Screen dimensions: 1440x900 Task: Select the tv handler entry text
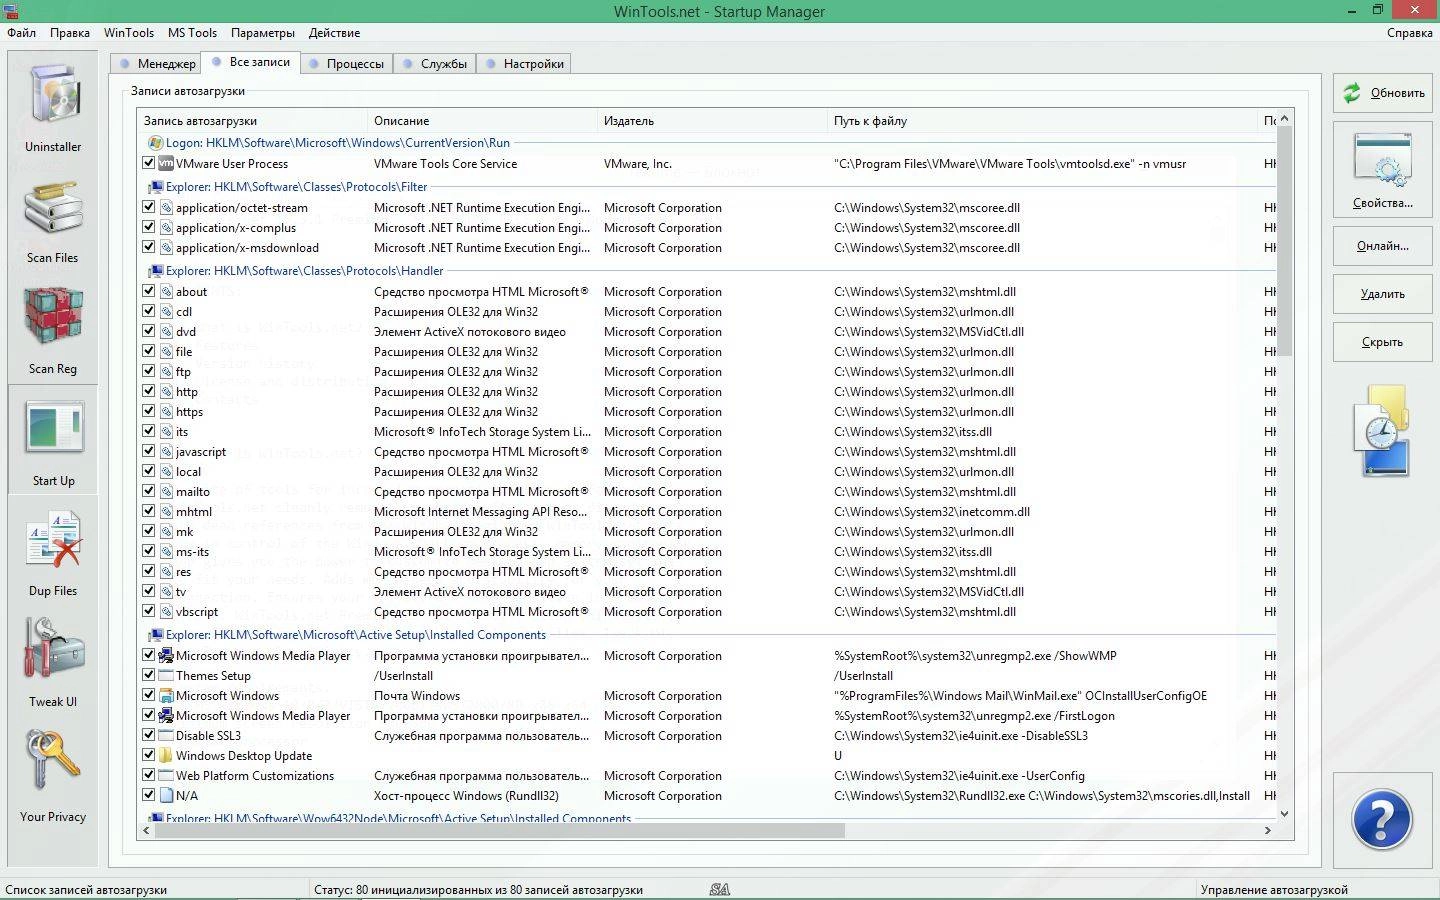pyautogui.click(x=181, y=591)
